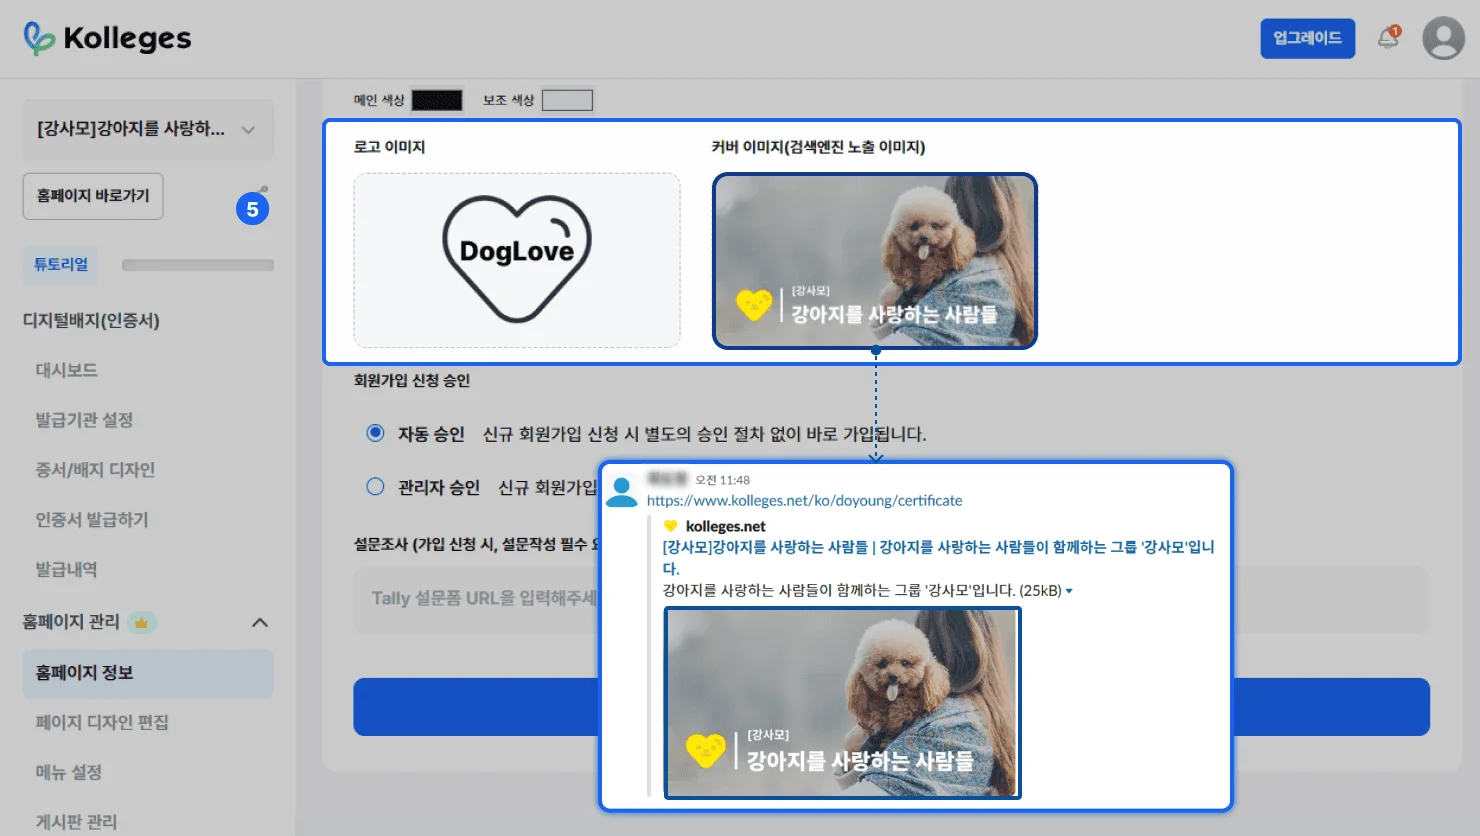Image resolution: width=1480 pixels, height=836 pixels.
Task: Click the 로고 이미지 label
Action: [x=390, y=147]
